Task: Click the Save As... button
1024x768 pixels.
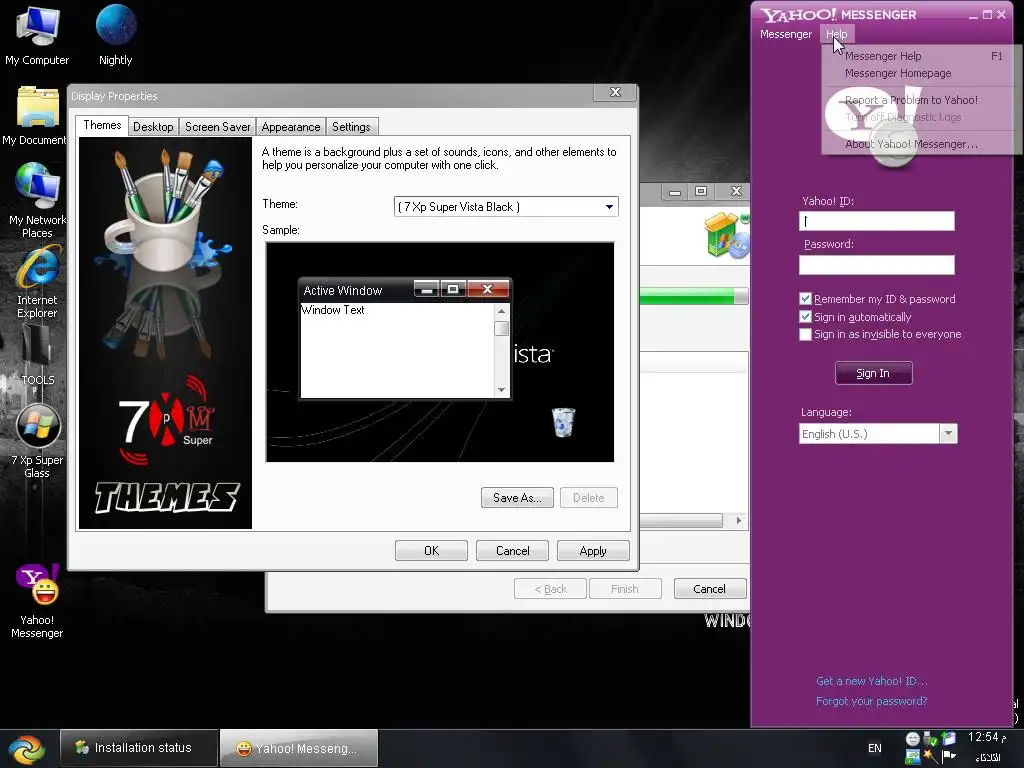Action: point(517,498)
